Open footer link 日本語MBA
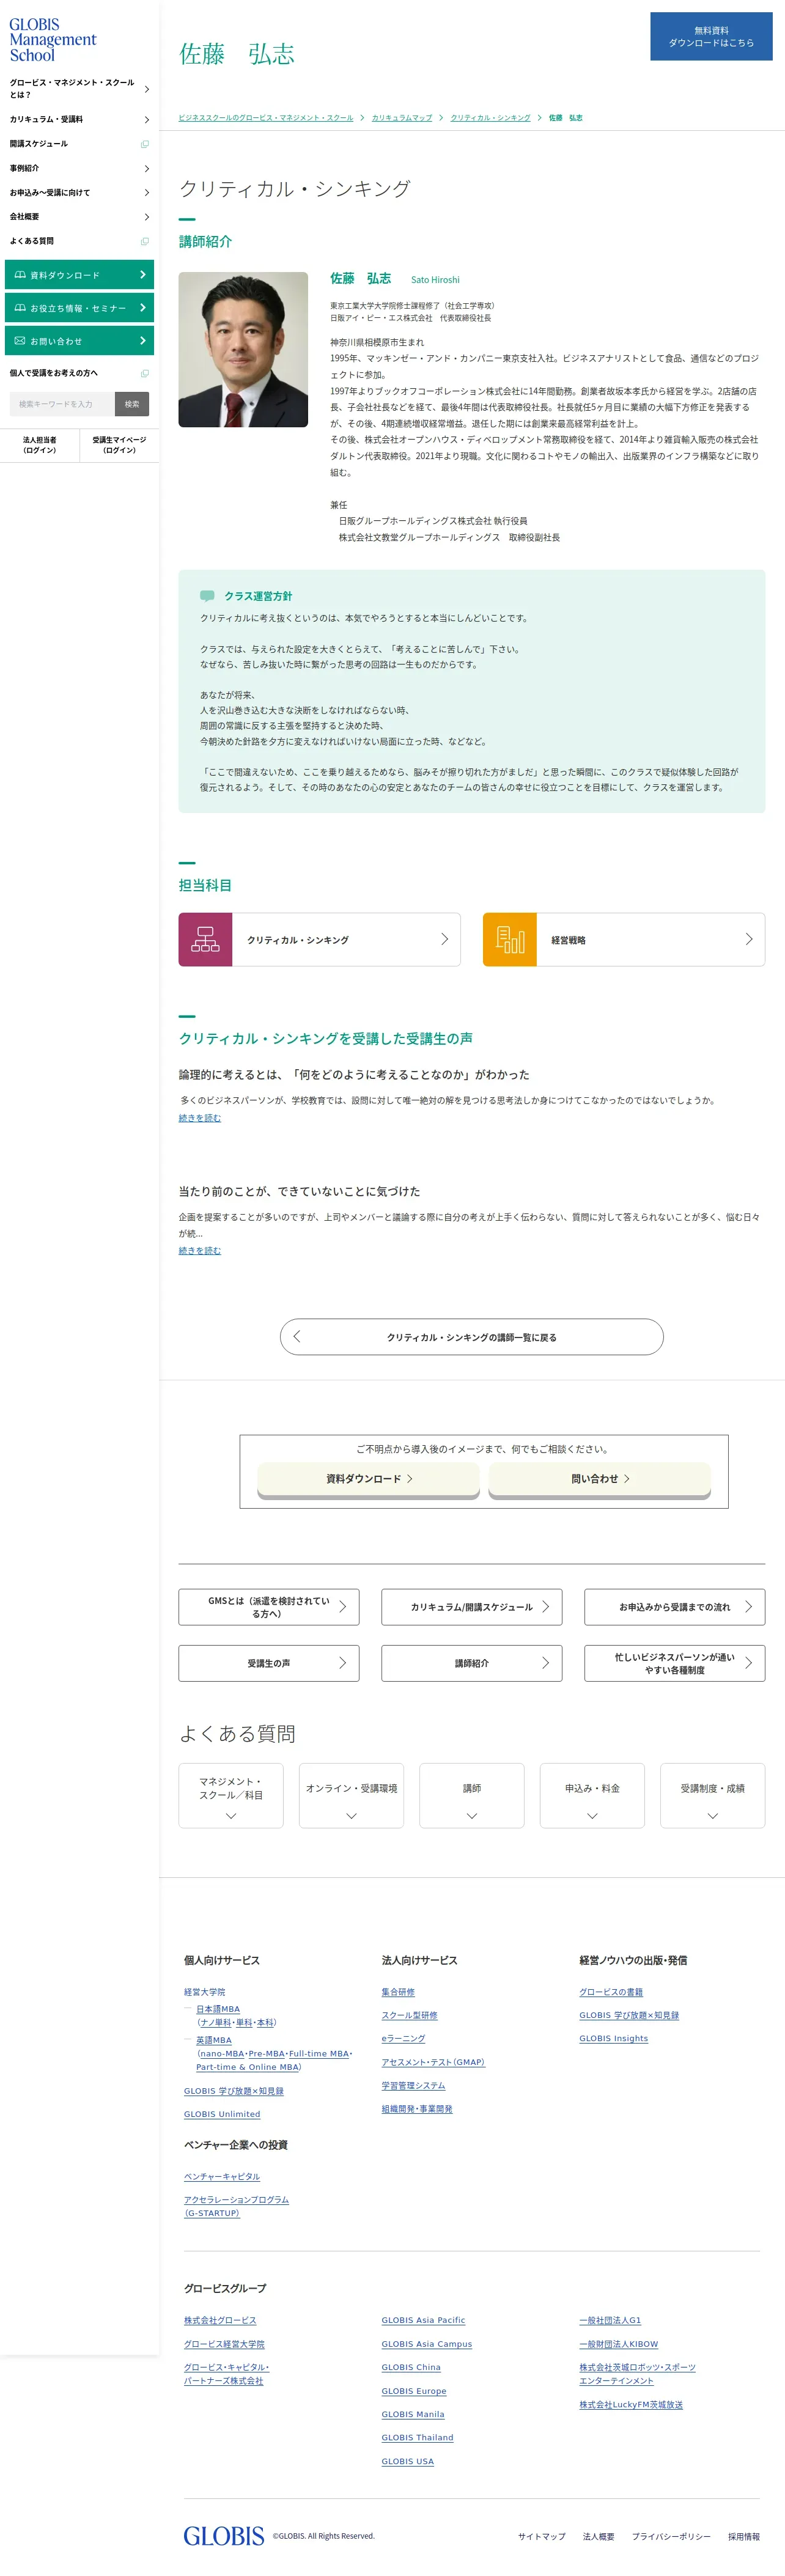This screenshot has height=2576, width=785. pos(218,2009)
